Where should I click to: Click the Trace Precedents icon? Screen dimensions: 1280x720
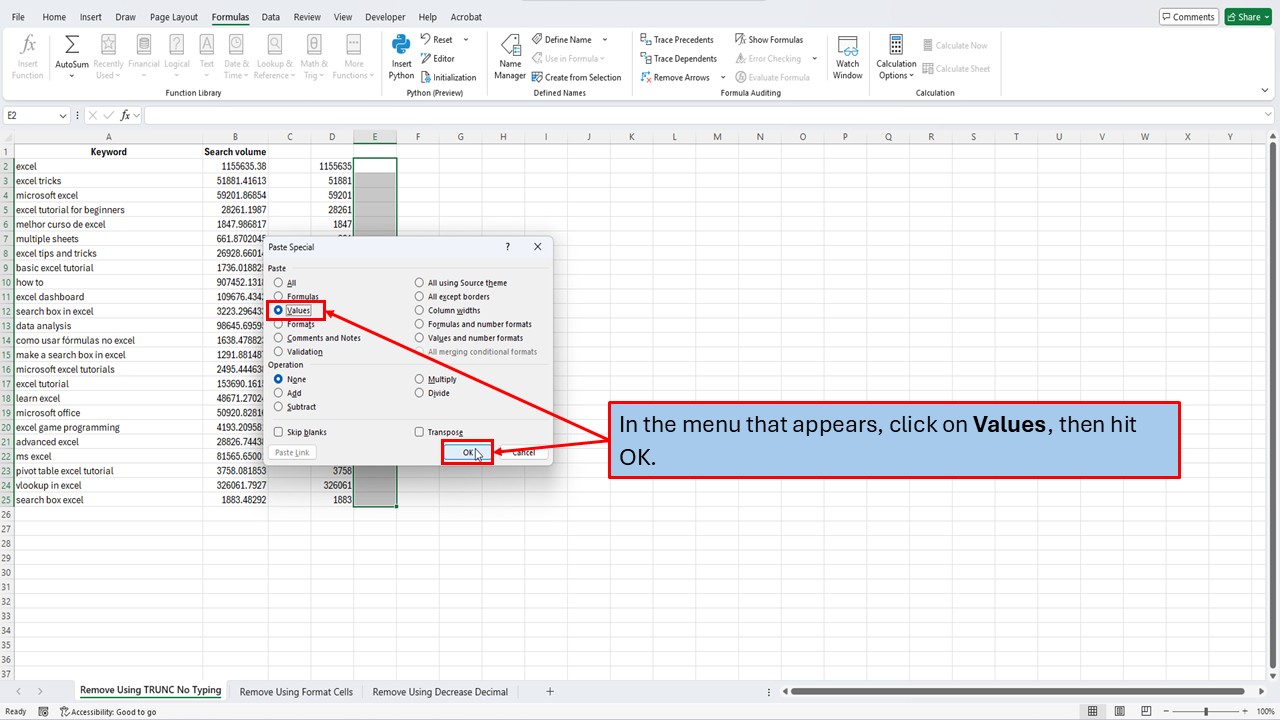(x=678, y=40)
